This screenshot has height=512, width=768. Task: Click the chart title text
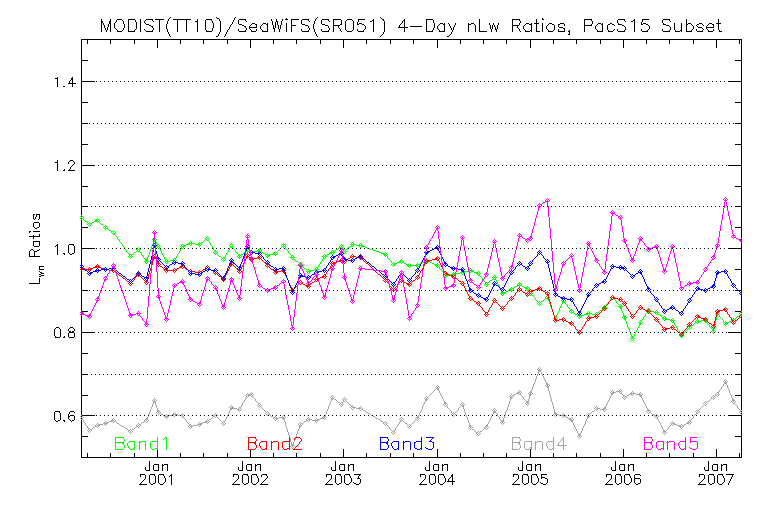pyautogui.click(x=411, y=25)
